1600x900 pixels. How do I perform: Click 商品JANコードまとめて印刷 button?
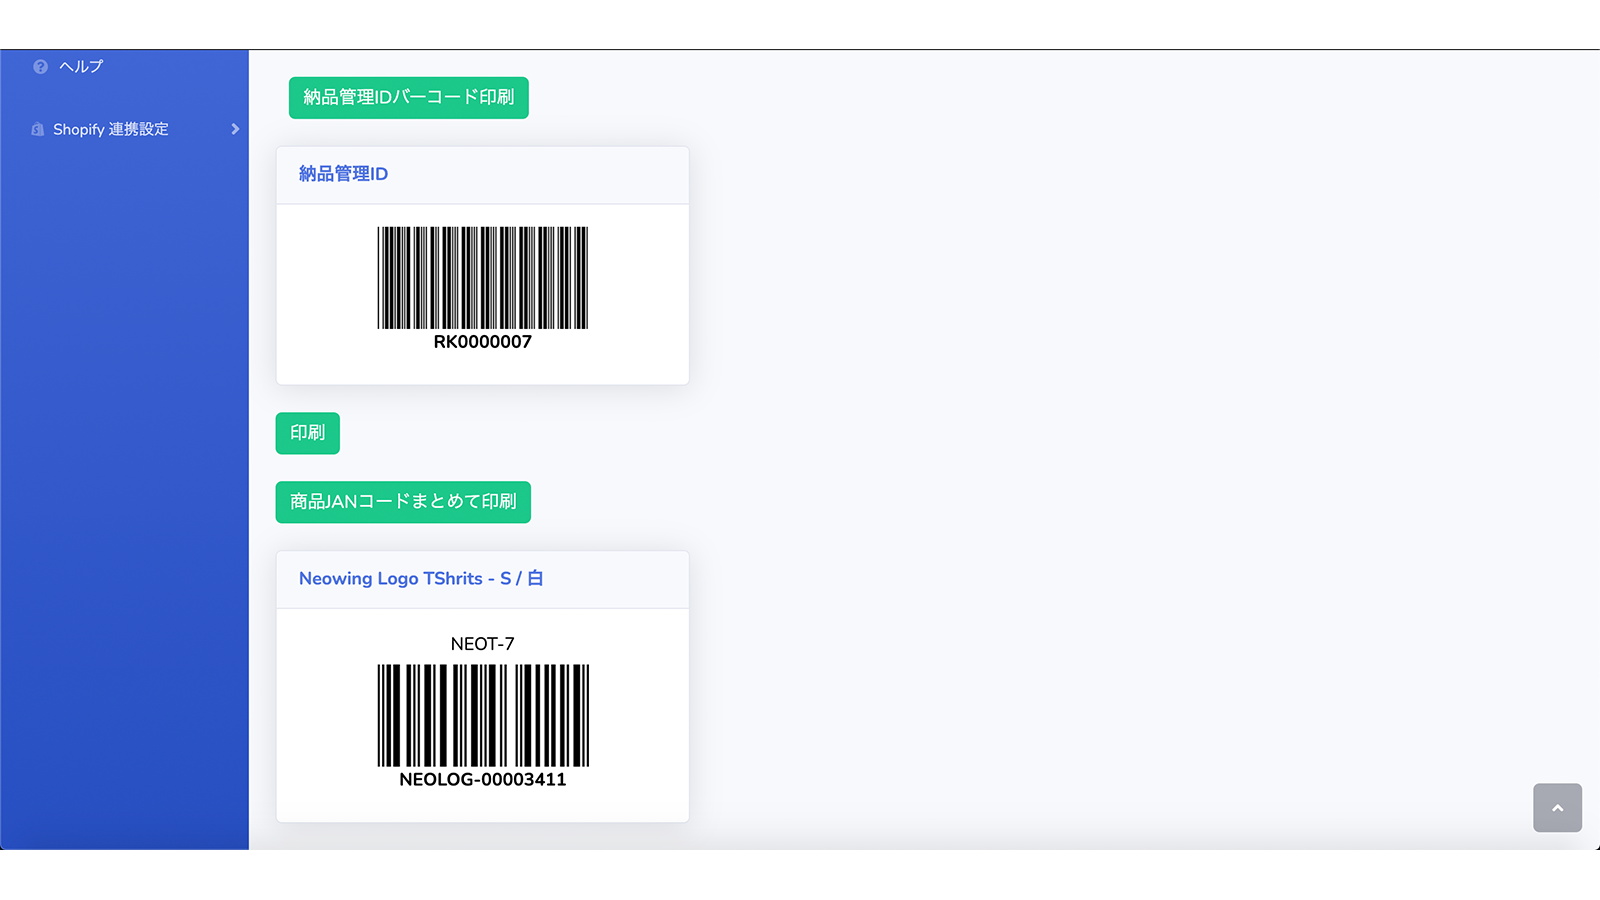pyautogui.click(x=403, y=502)
